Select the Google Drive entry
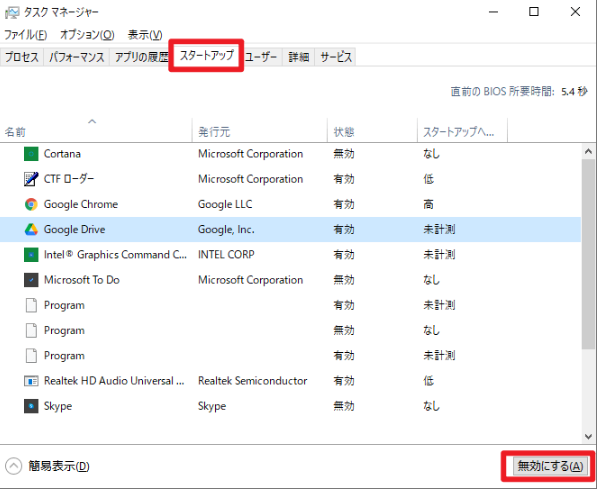Viewport: 600px width, 490px height. pyautogui.click(x=75, y=230)
